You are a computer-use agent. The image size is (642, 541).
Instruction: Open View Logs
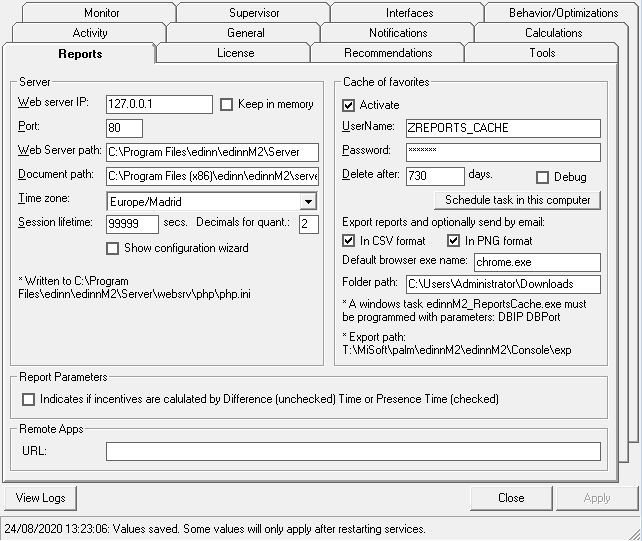click(41, 498)
